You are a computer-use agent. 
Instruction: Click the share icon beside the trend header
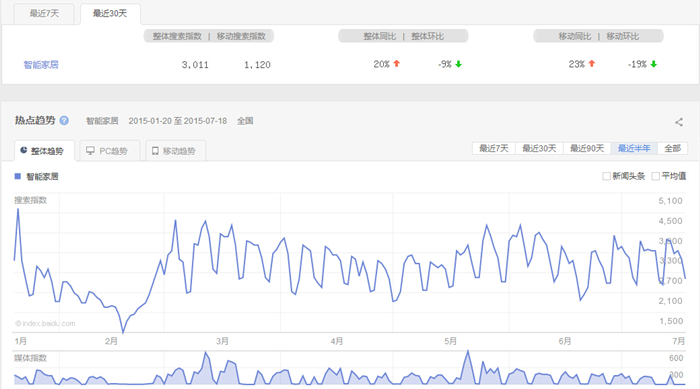[679, 122]
